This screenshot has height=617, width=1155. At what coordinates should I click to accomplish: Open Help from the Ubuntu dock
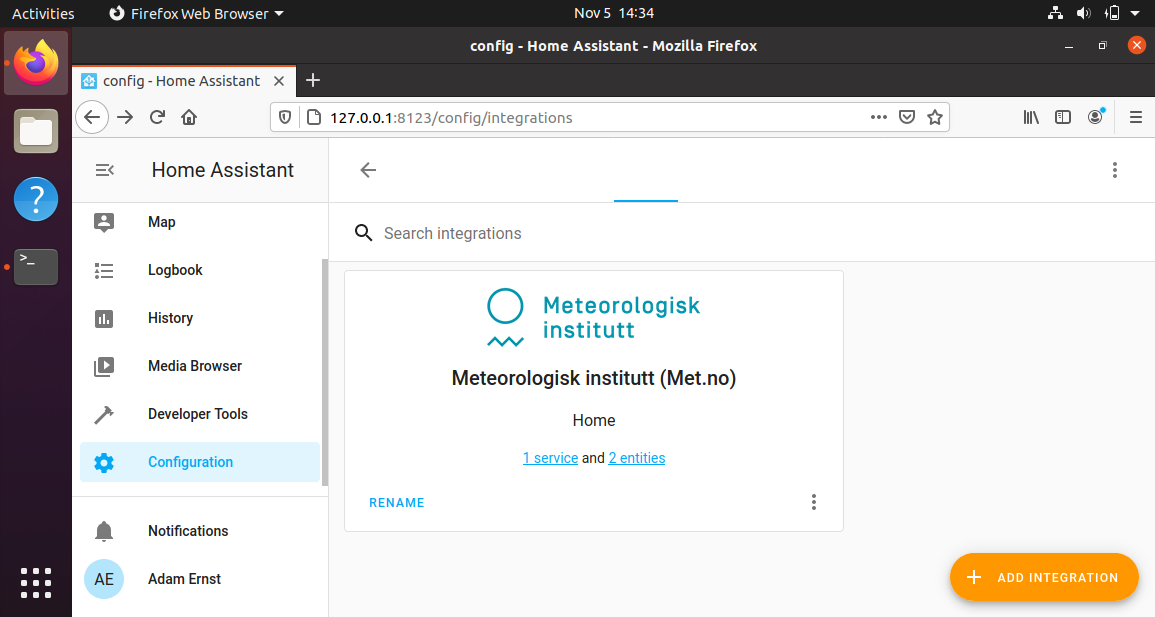(36, 199)
